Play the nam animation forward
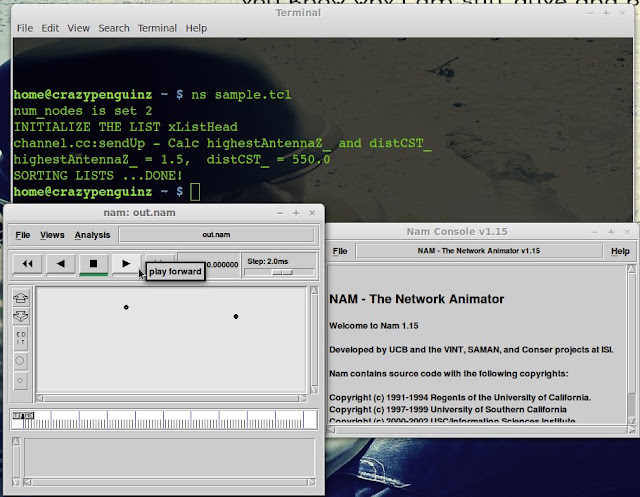 [x=126, y=264]
